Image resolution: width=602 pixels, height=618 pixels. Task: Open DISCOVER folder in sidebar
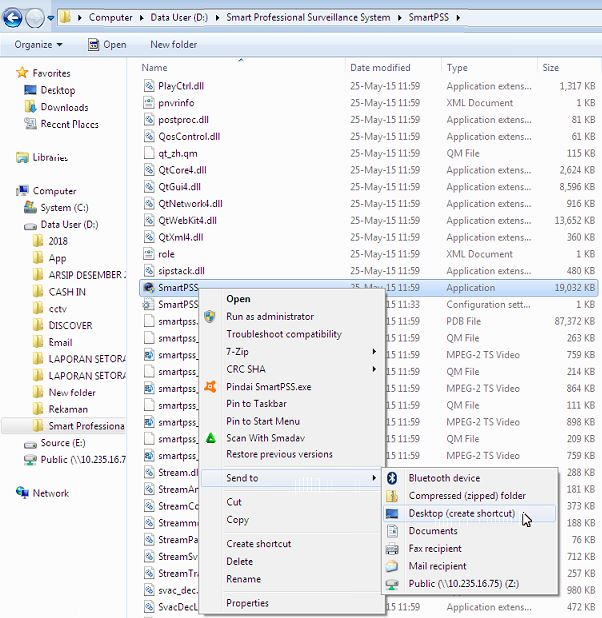(70, 326)
